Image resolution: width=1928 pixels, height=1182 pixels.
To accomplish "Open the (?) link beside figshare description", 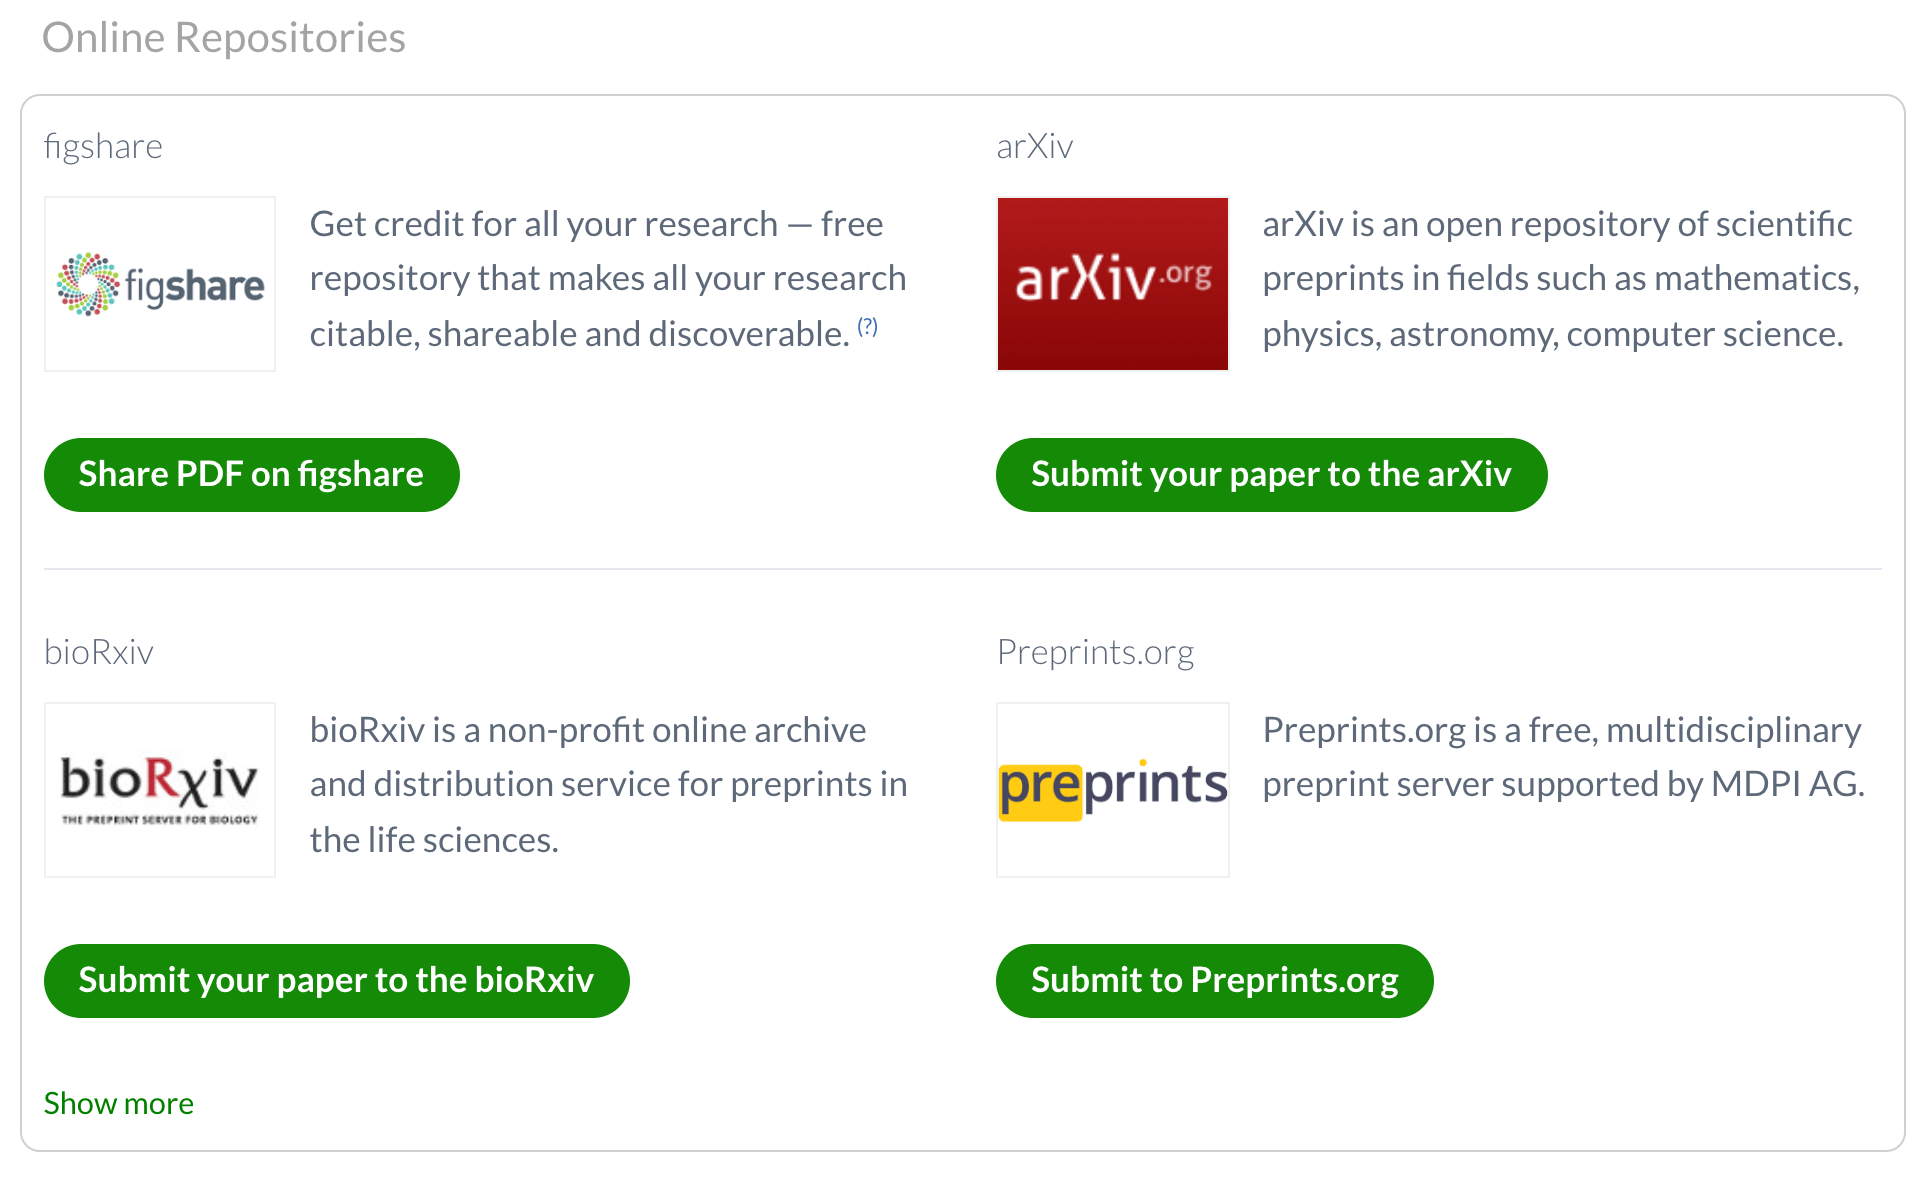I will click(x=867, y=325).
